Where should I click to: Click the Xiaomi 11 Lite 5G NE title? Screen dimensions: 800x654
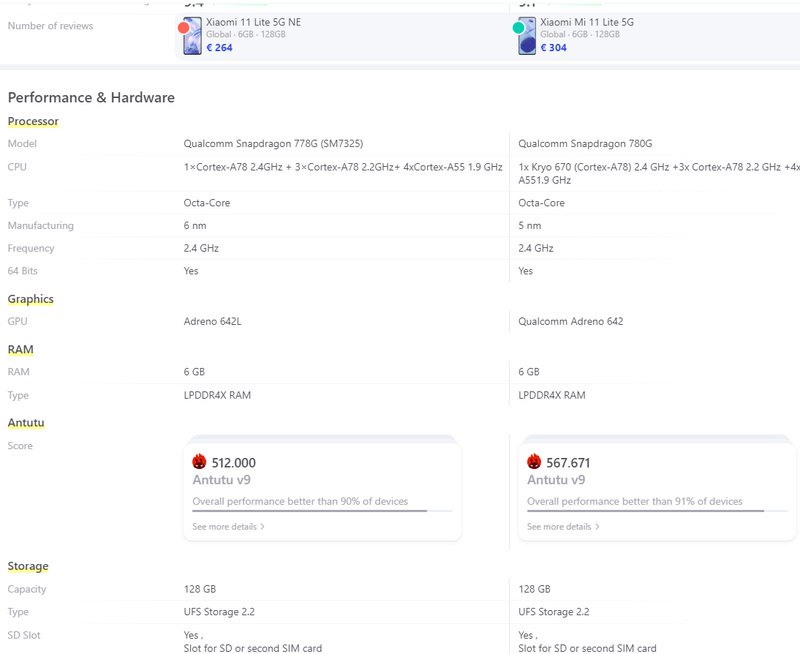[254, 22]
